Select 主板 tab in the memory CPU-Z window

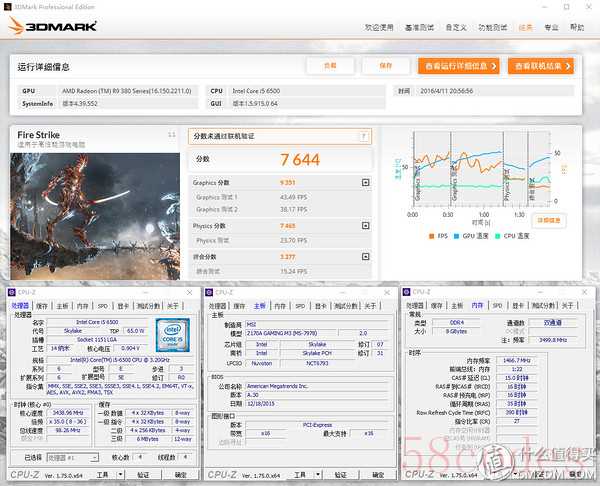pyautogui.click(x=457, y=305)
